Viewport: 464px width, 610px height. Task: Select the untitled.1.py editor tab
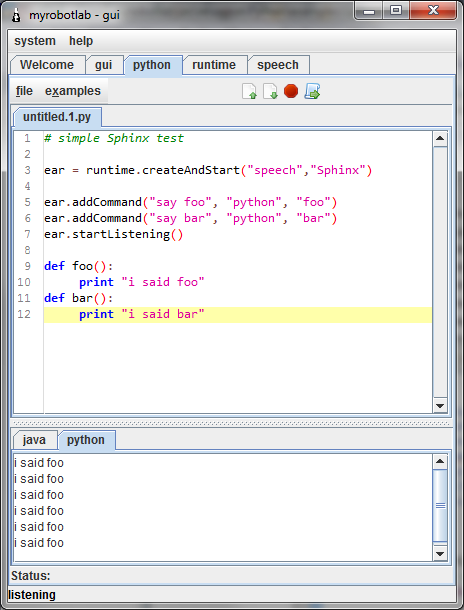click(x=57, y=117)
